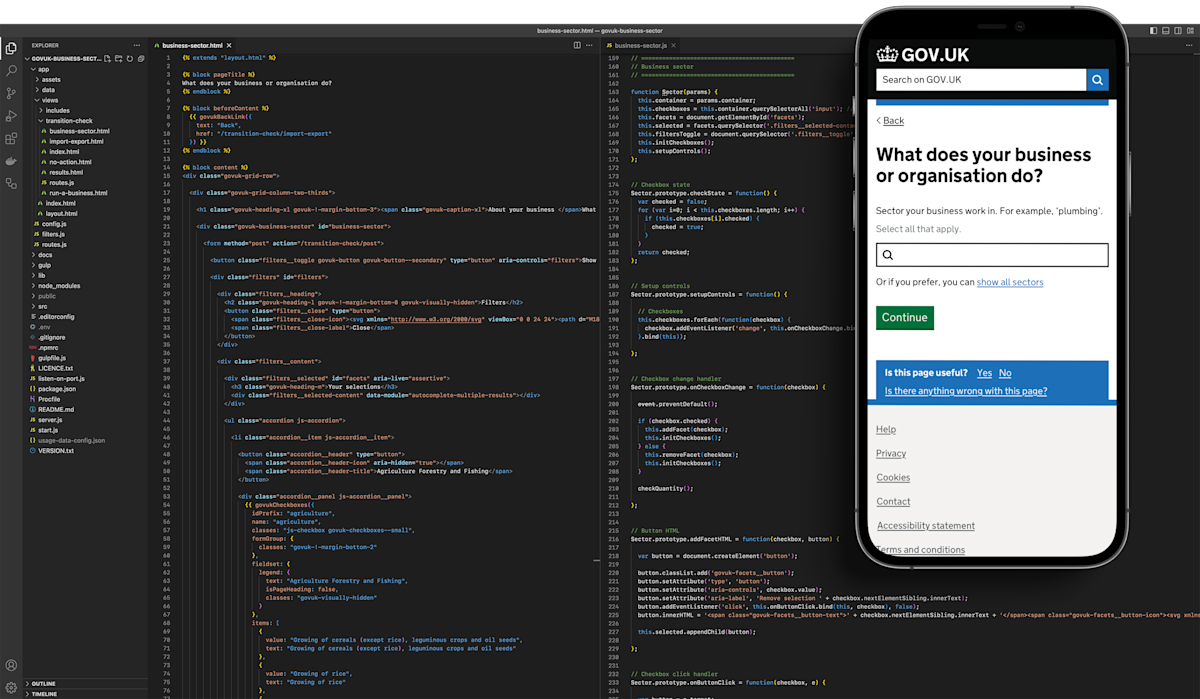Click the show all sectors link
The height and width of the screenshot is (699, 1200).
click(x=1010, y=282)
